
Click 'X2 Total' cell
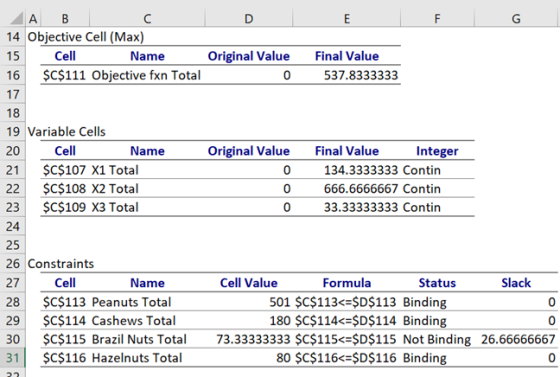point(115,188)
